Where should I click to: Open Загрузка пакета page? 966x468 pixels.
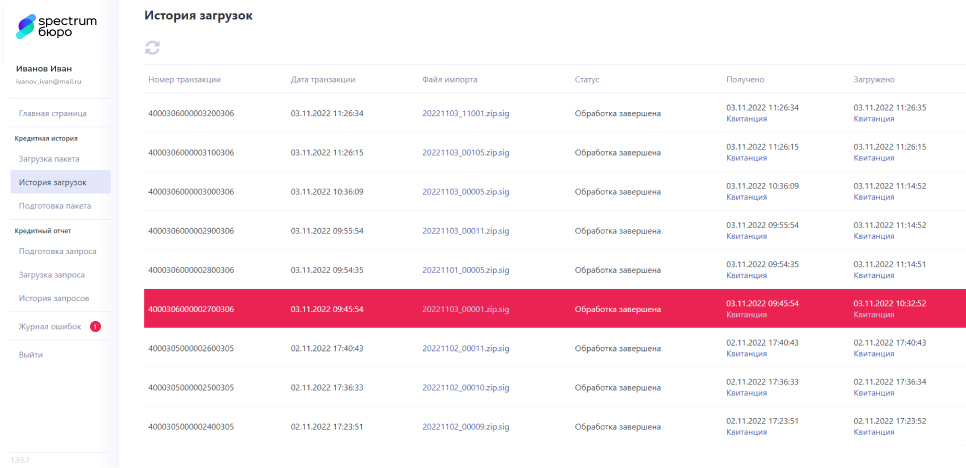coord(49,159)
